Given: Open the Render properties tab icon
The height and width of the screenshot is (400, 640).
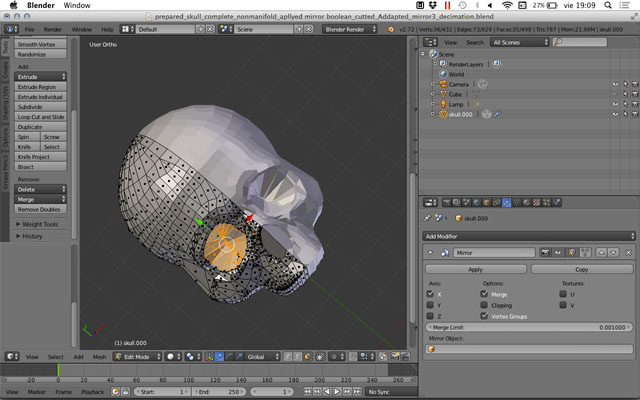Looking at the screenshot, I should click(x=447, y=202).
